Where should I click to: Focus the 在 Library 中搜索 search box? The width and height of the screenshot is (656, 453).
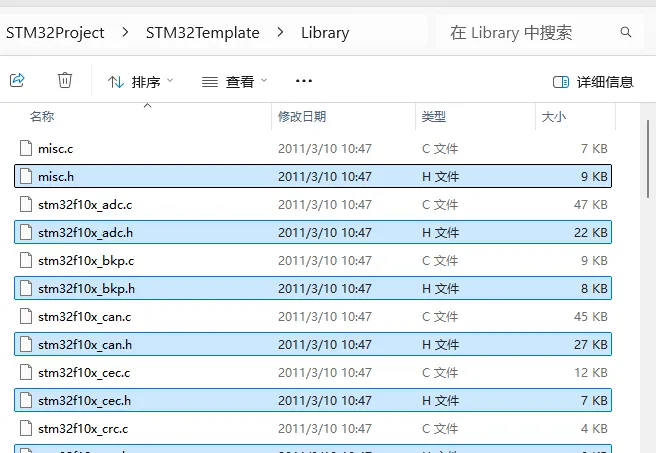point(540,32)
